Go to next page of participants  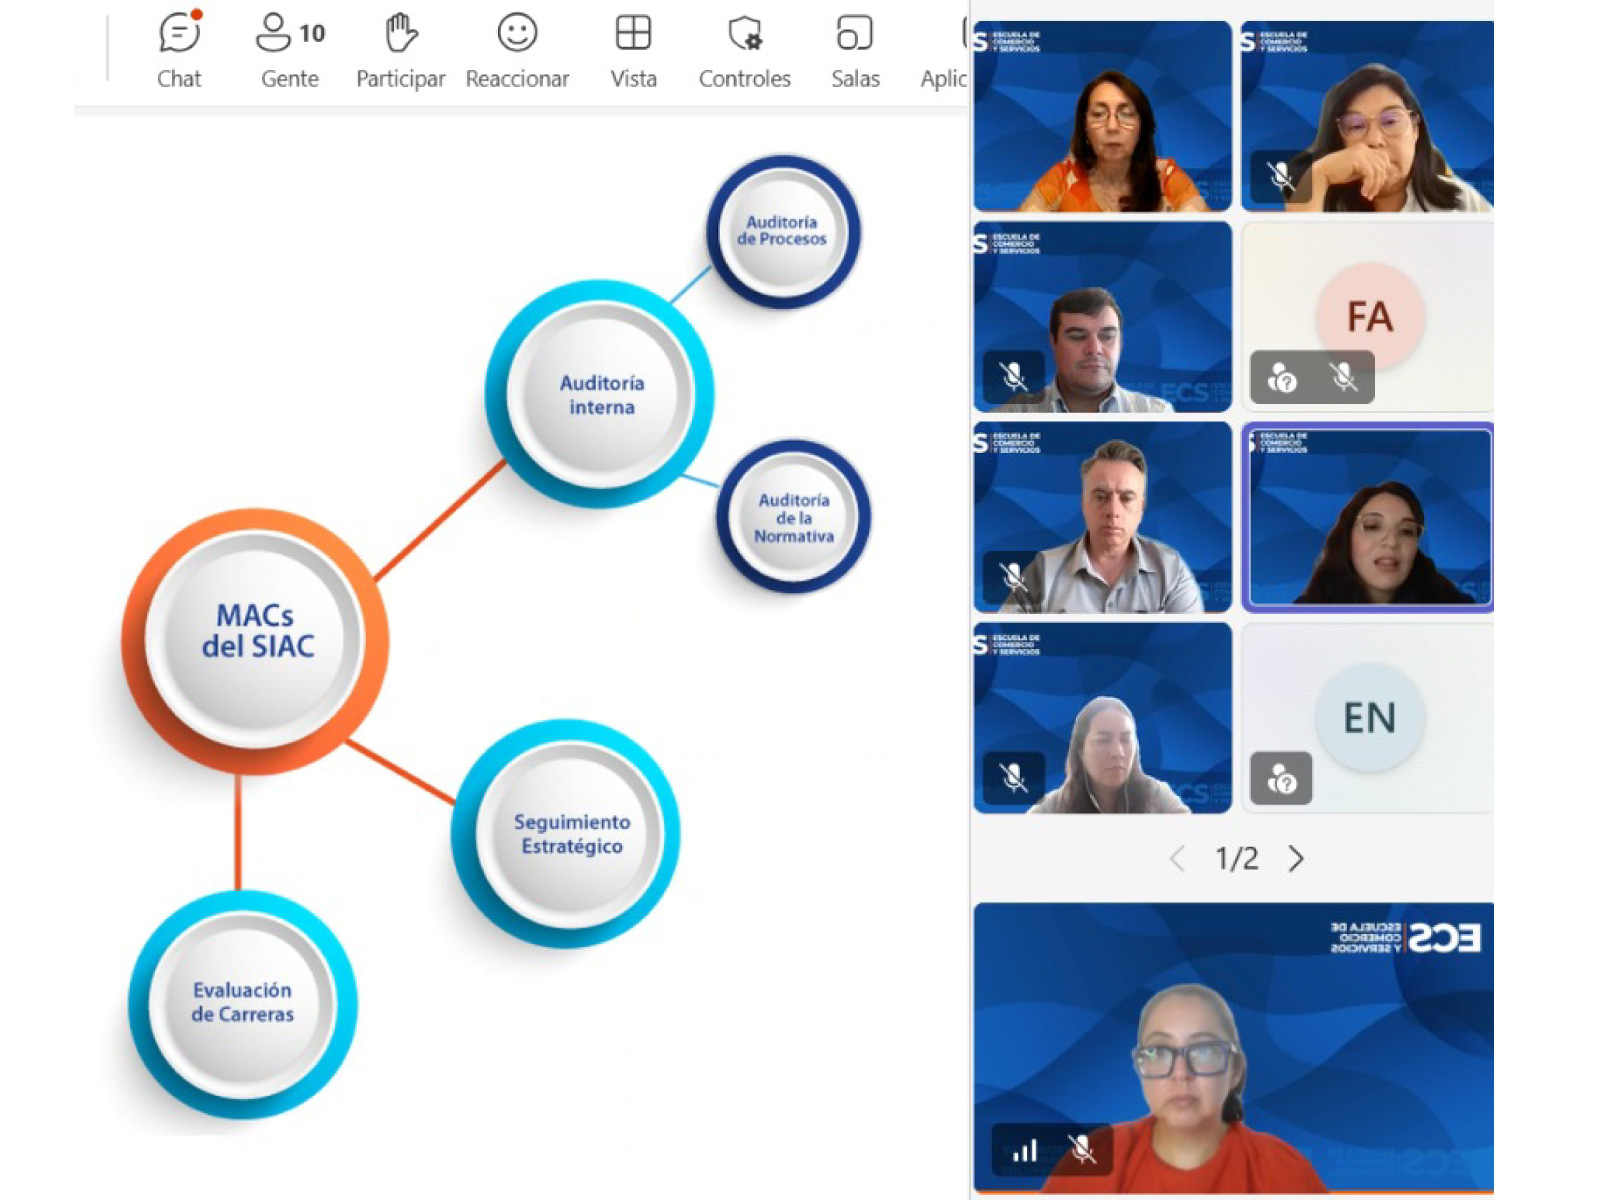click(1296, 859)
